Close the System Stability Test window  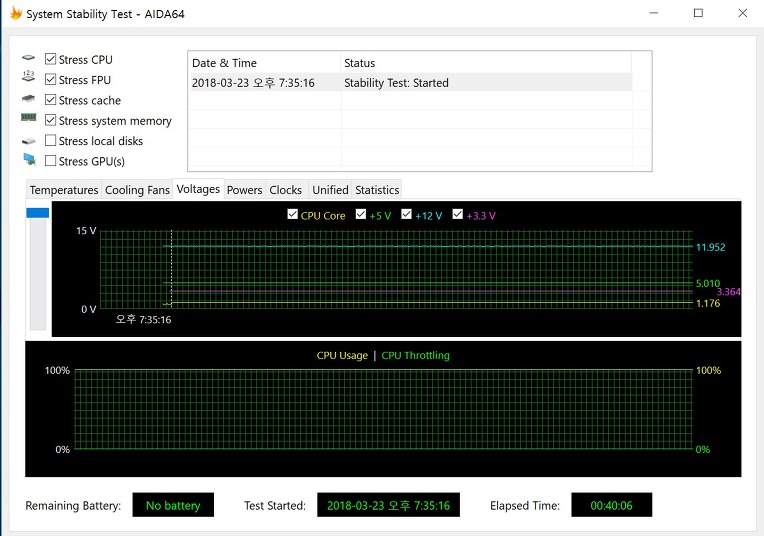[x=743, y=13]
